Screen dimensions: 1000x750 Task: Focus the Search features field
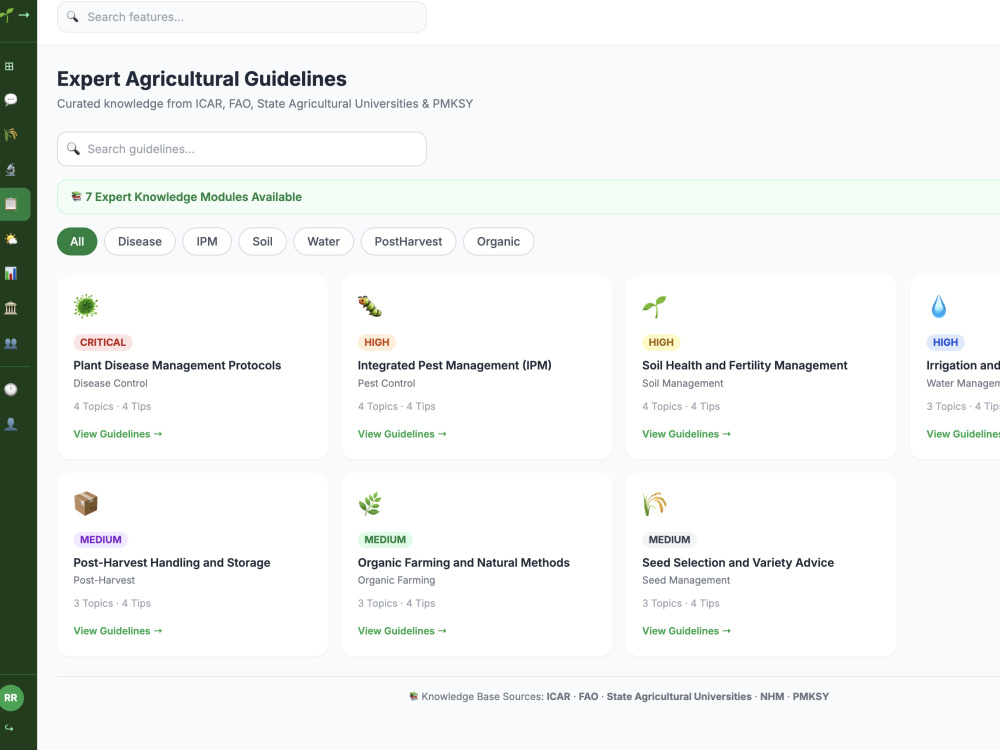click(x=242, y=17)
